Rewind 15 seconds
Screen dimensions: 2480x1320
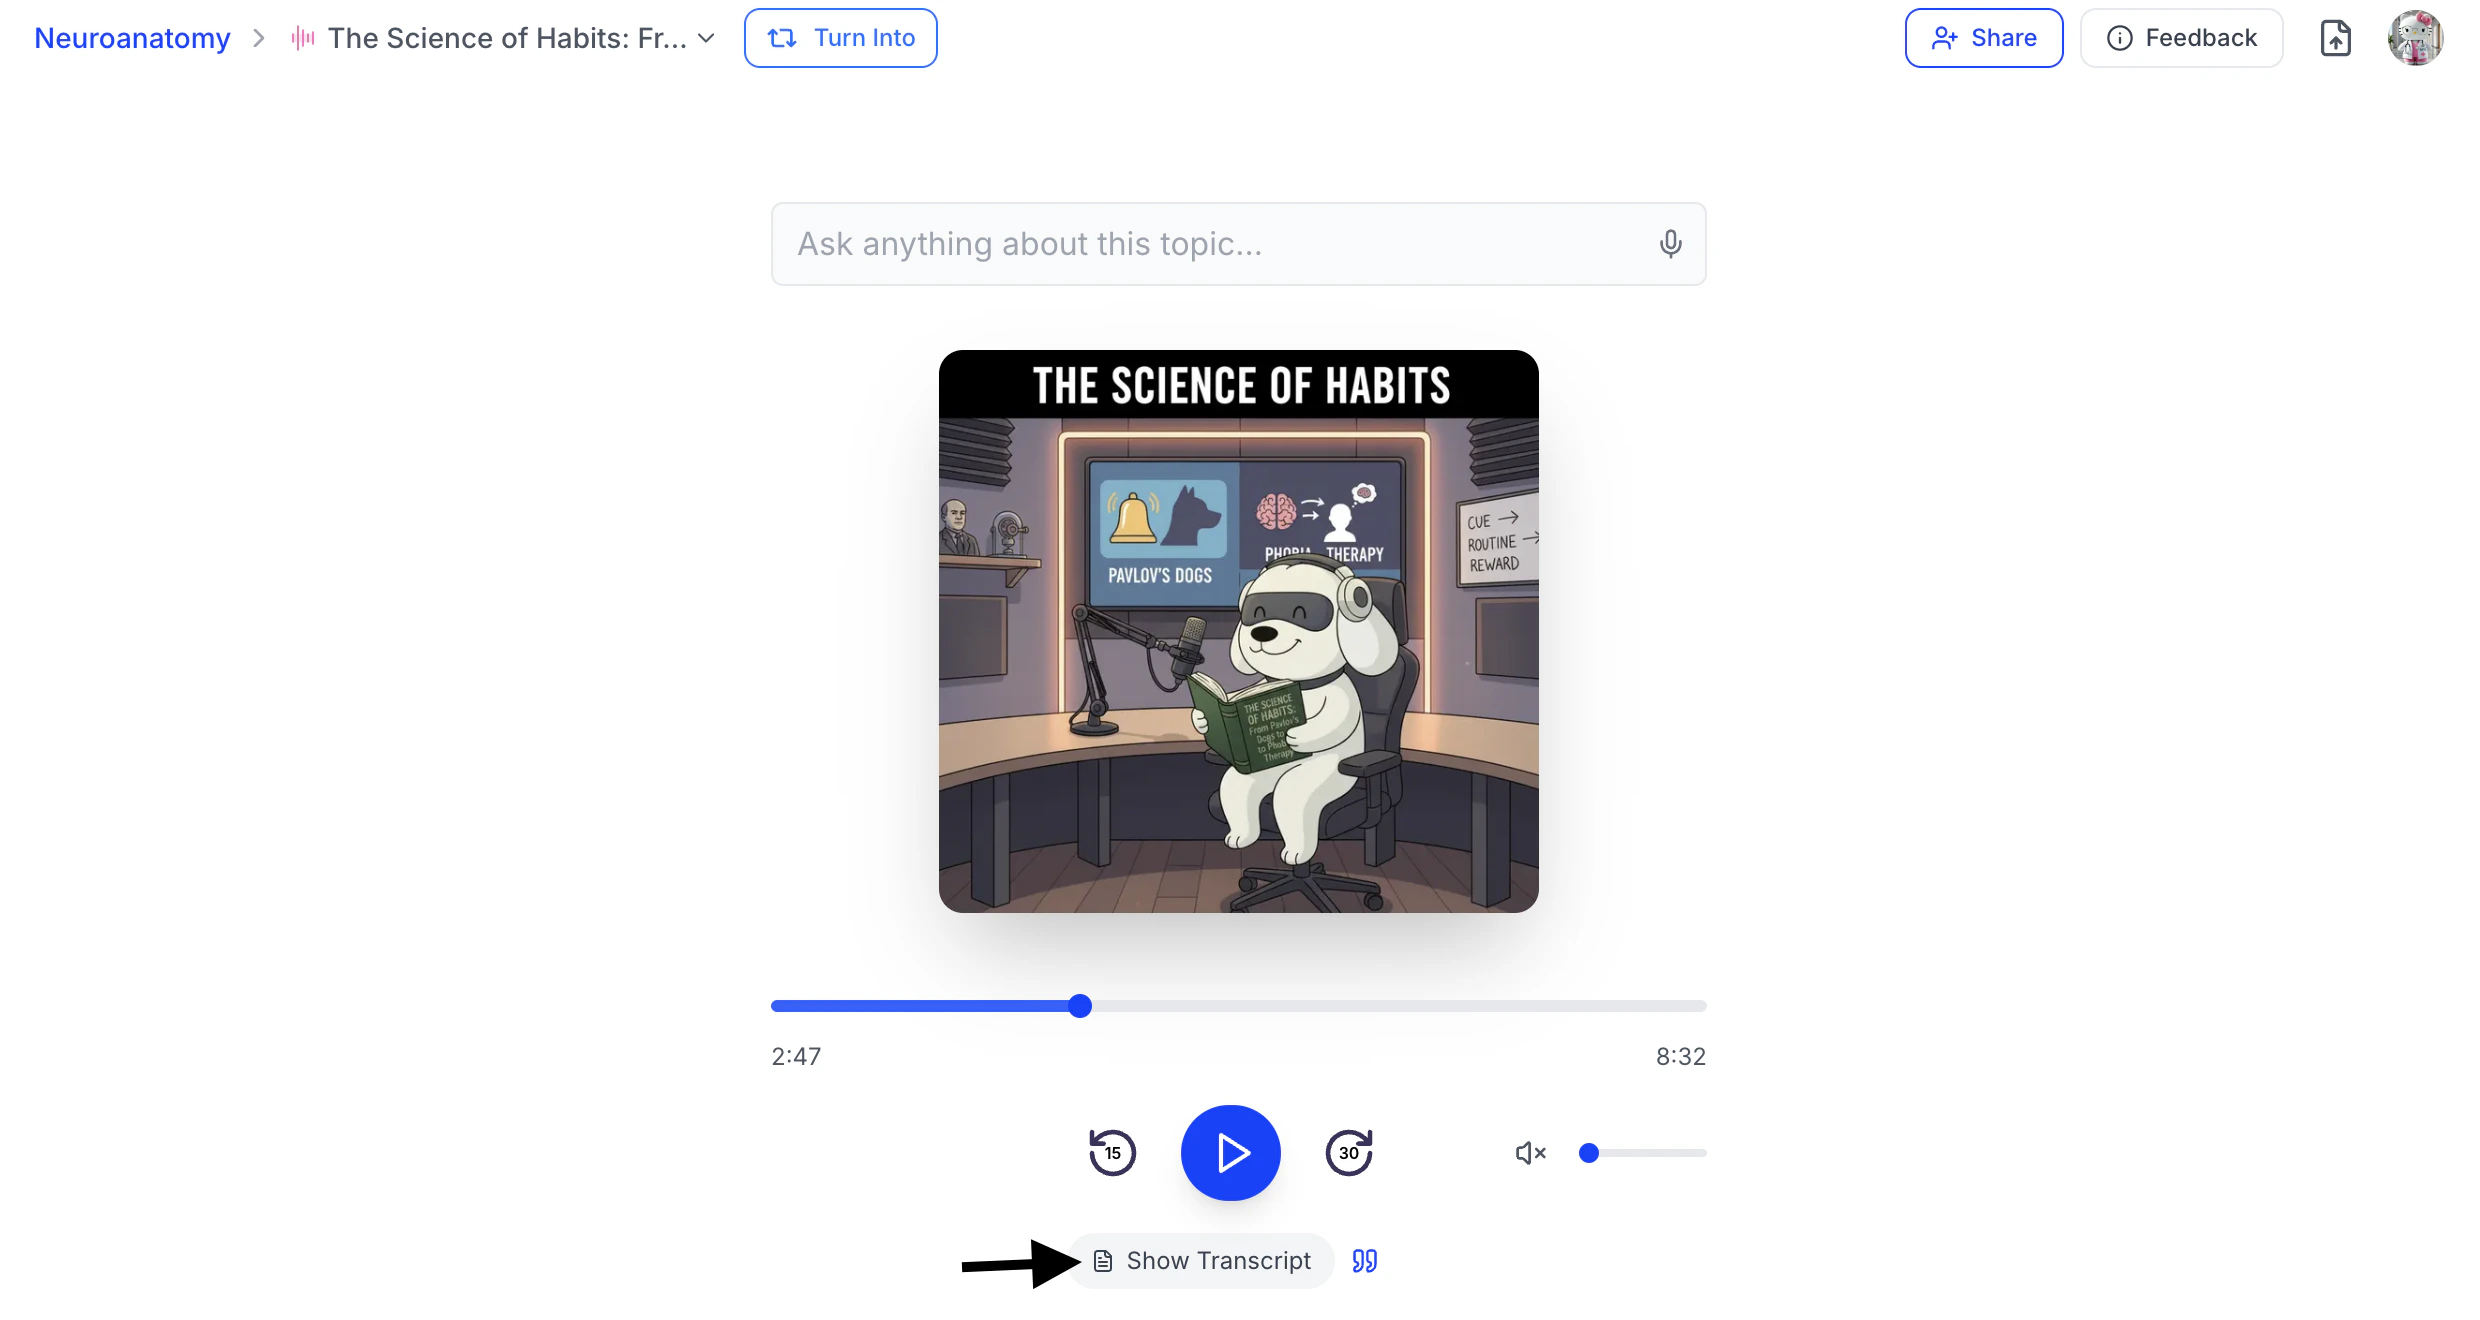tap(1112, 1153)
